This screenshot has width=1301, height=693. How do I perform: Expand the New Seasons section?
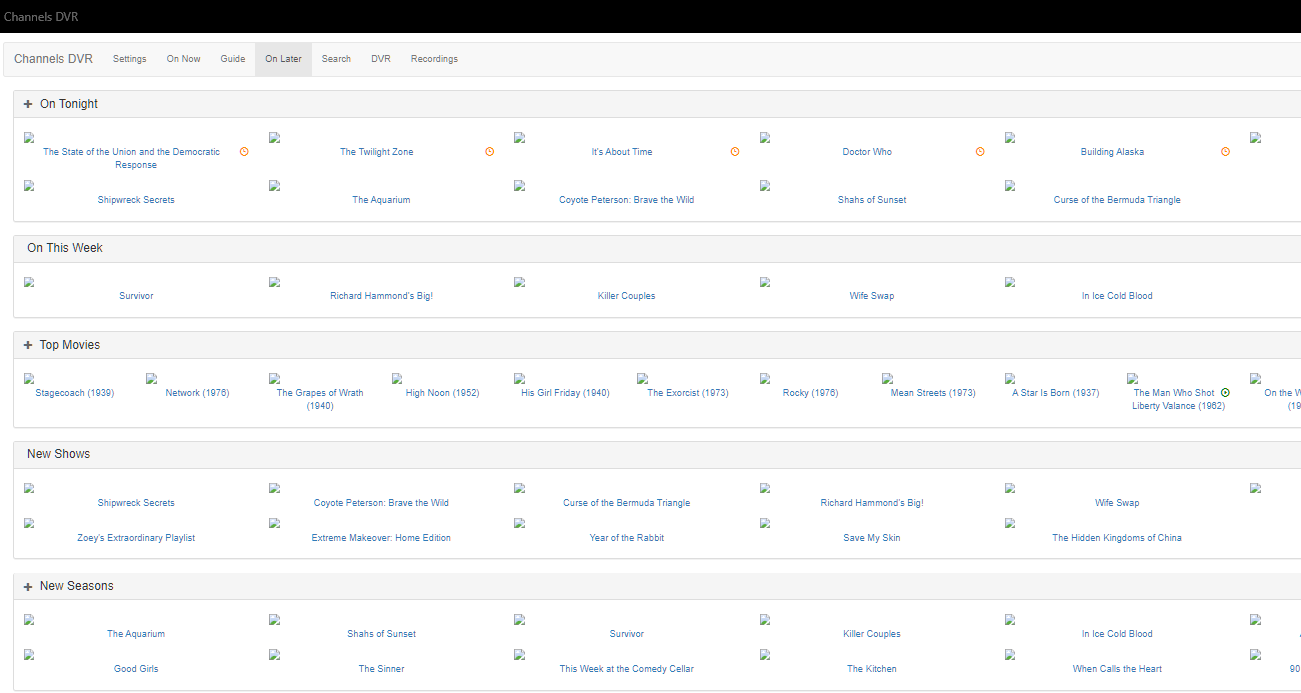coord(28,586)
